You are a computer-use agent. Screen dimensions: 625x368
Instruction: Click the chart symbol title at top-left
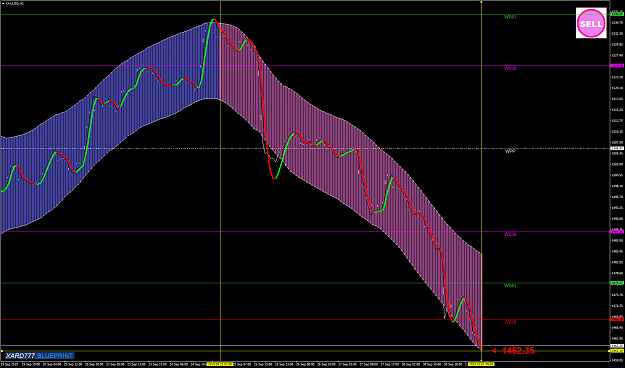pyautogui.click(x=14, y=3)
